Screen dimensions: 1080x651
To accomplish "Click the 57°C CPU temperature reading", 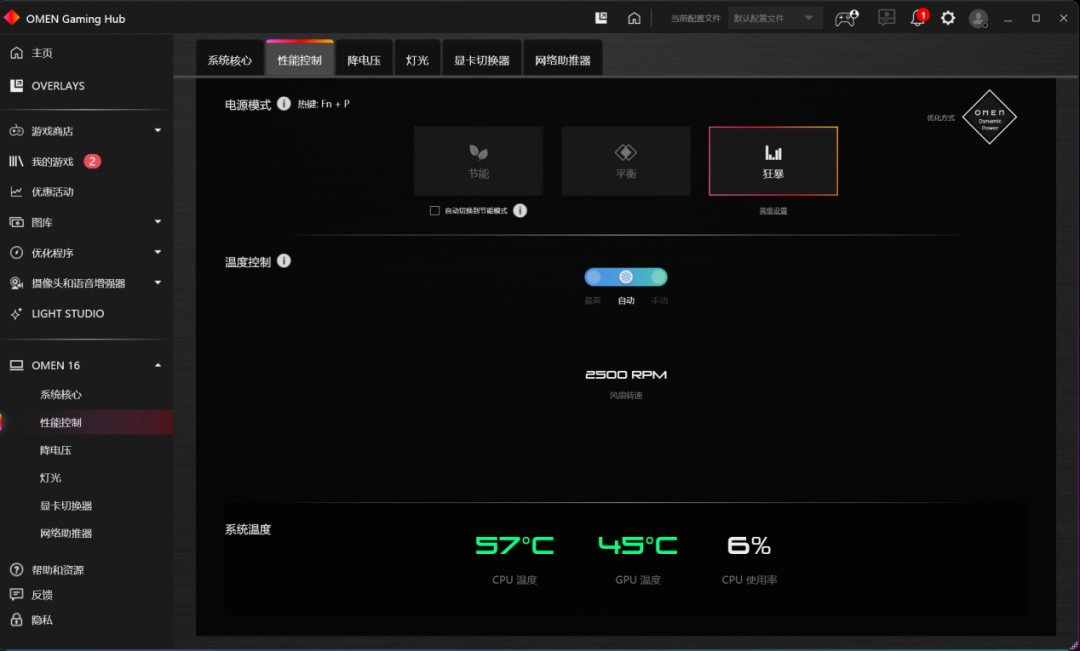I will click(515, 546).
